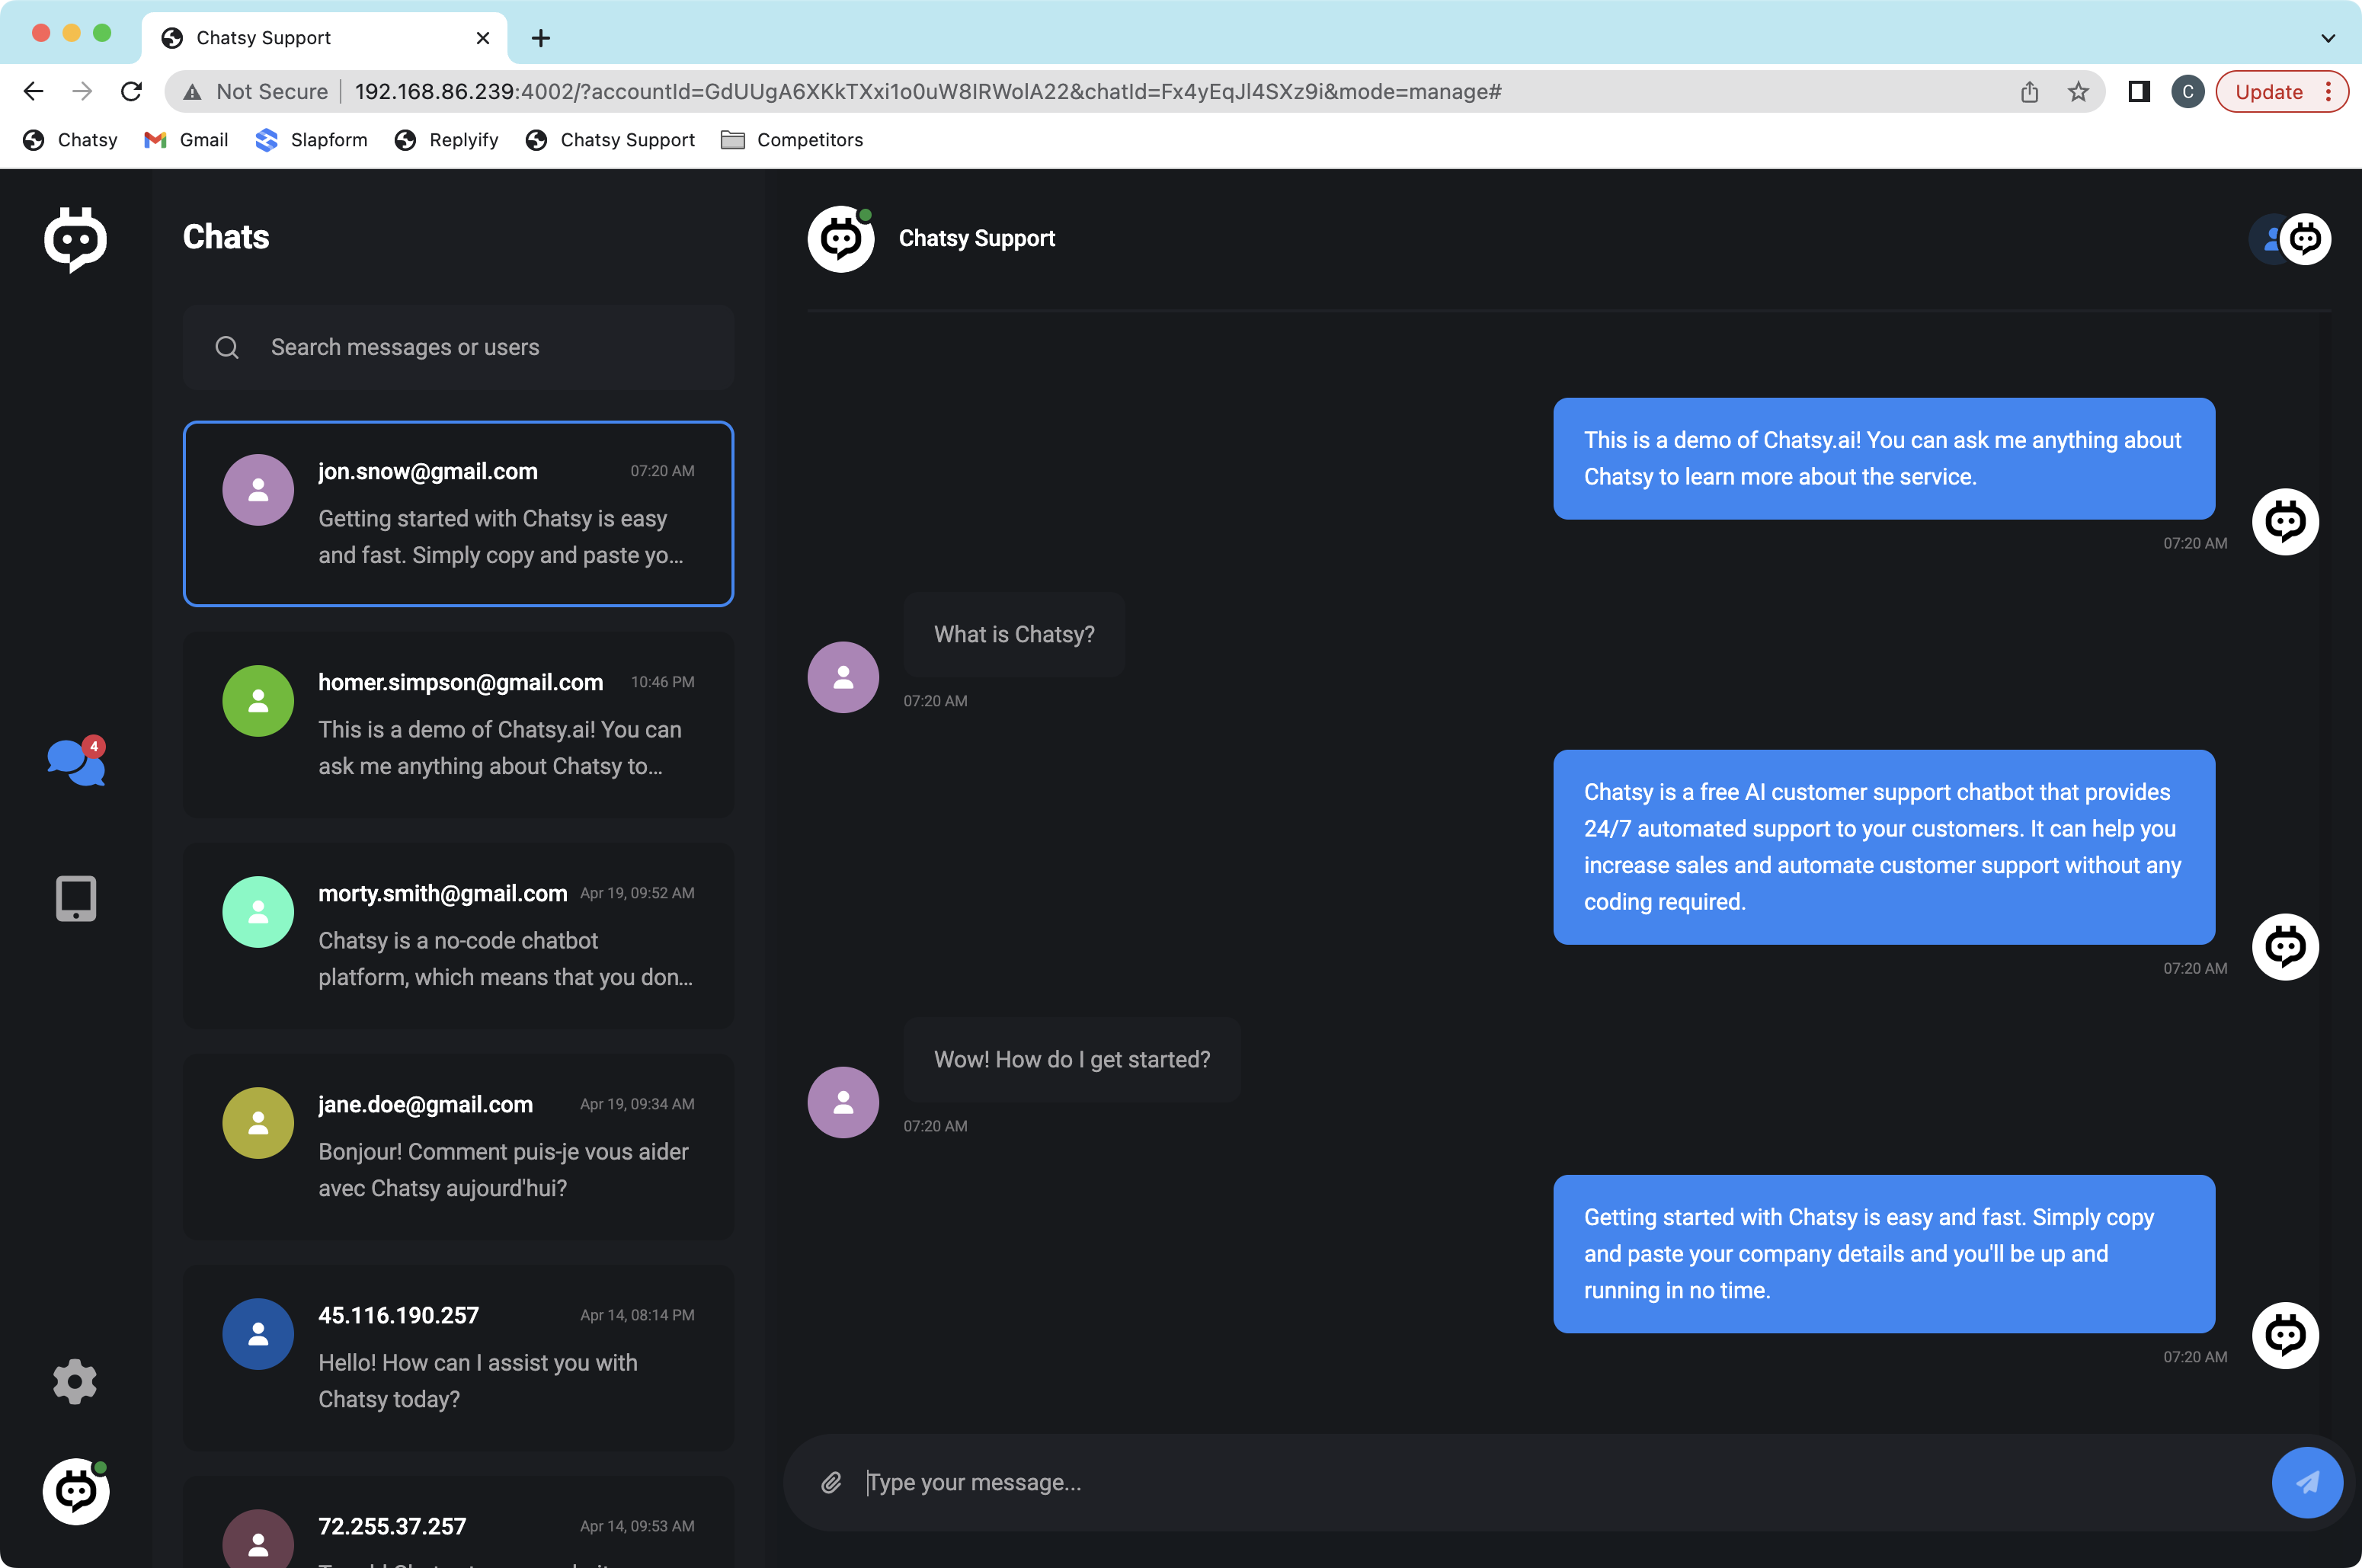
Task: Expand the tab search chevron
Action: pos(2328,38)
